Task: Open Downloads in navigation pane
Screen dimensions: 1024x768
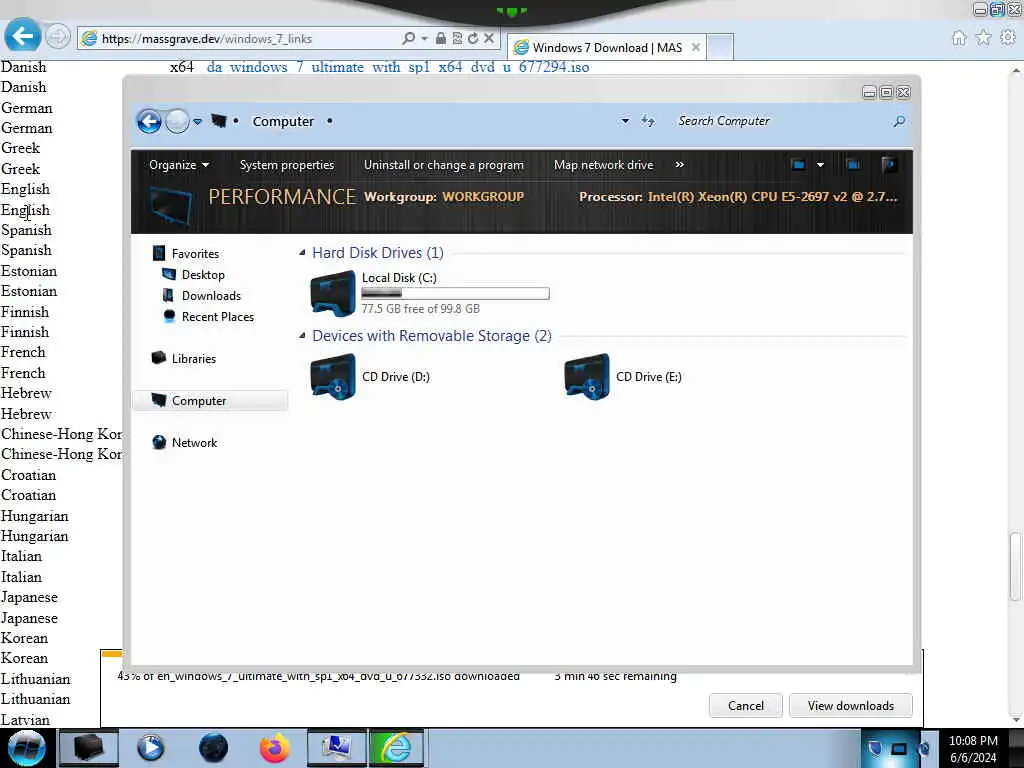Action: click(x=211, y=296)
